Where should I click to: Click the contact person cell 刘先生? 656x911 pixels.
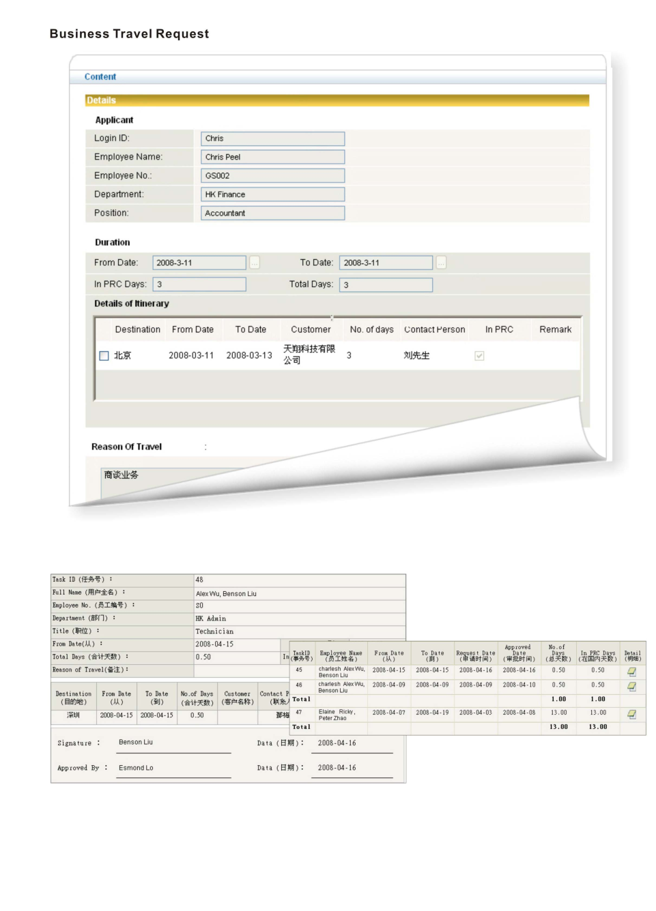coord(417,356)
